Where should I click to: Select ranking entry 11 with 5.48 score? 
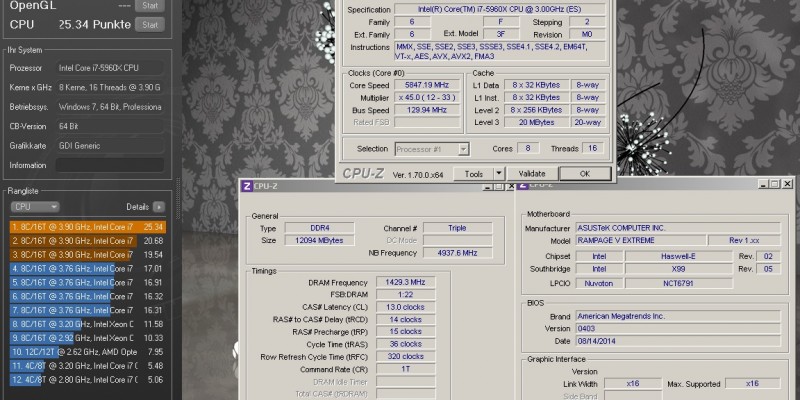tap(87, 366)
